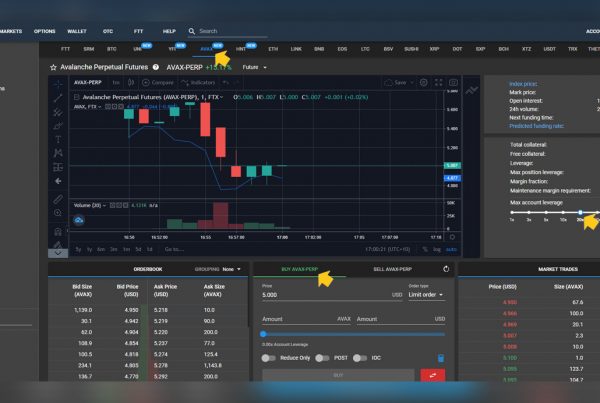Click the chart panel icon right of the chart
Image resolution: width=600 pixels, height=403 pixels.
click(471, 90)
